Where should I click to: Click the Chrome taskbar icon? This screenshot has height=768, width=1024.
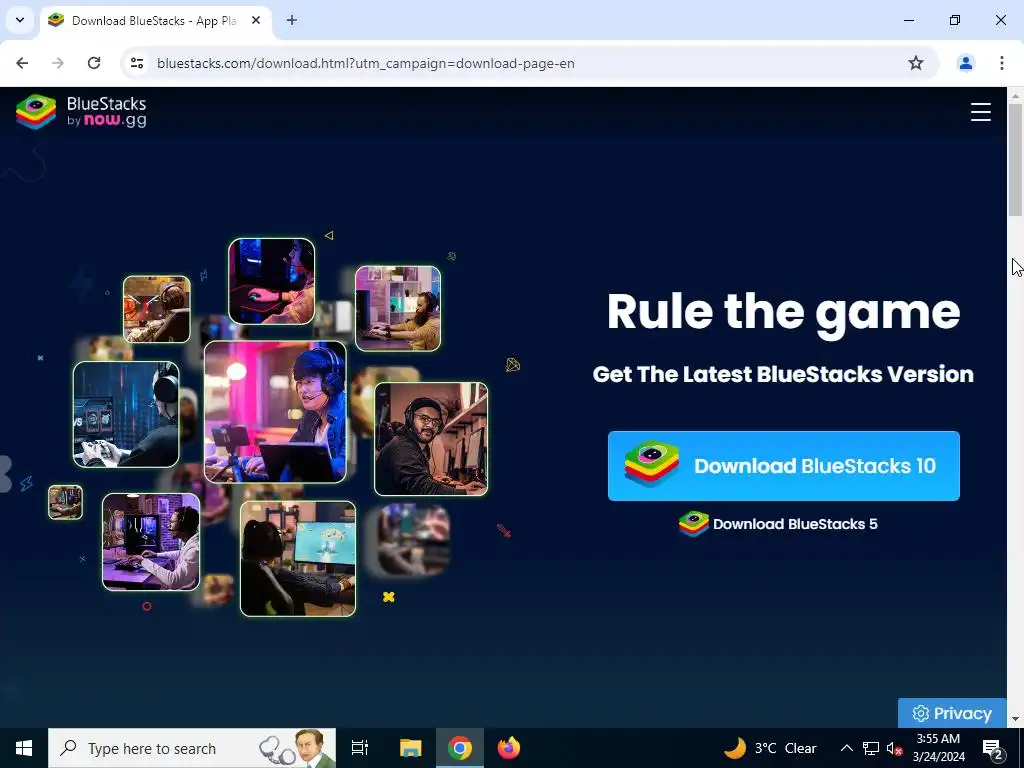click(460, 748)
